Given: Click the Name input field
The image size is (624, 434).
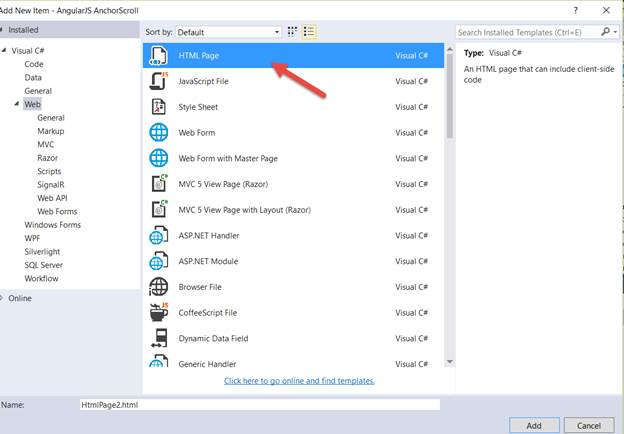Looking at the screenshot, I should [260, 405].
